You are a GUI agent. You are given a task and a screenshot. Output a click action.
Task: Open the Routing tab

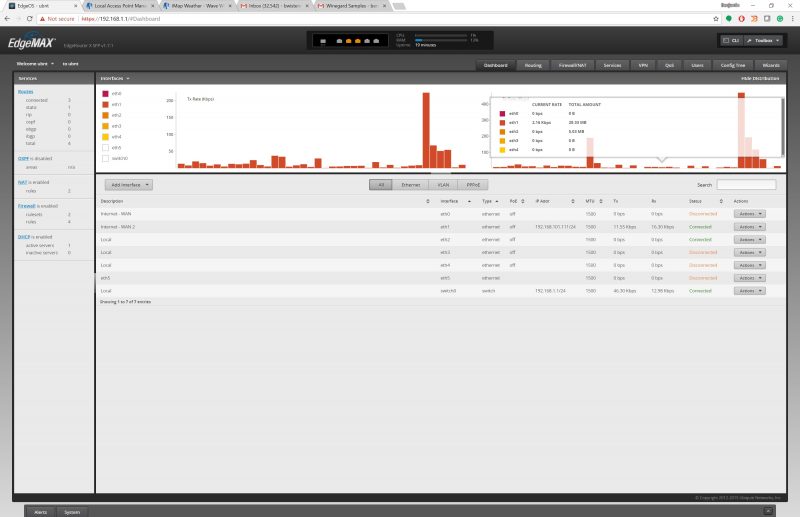533,65
